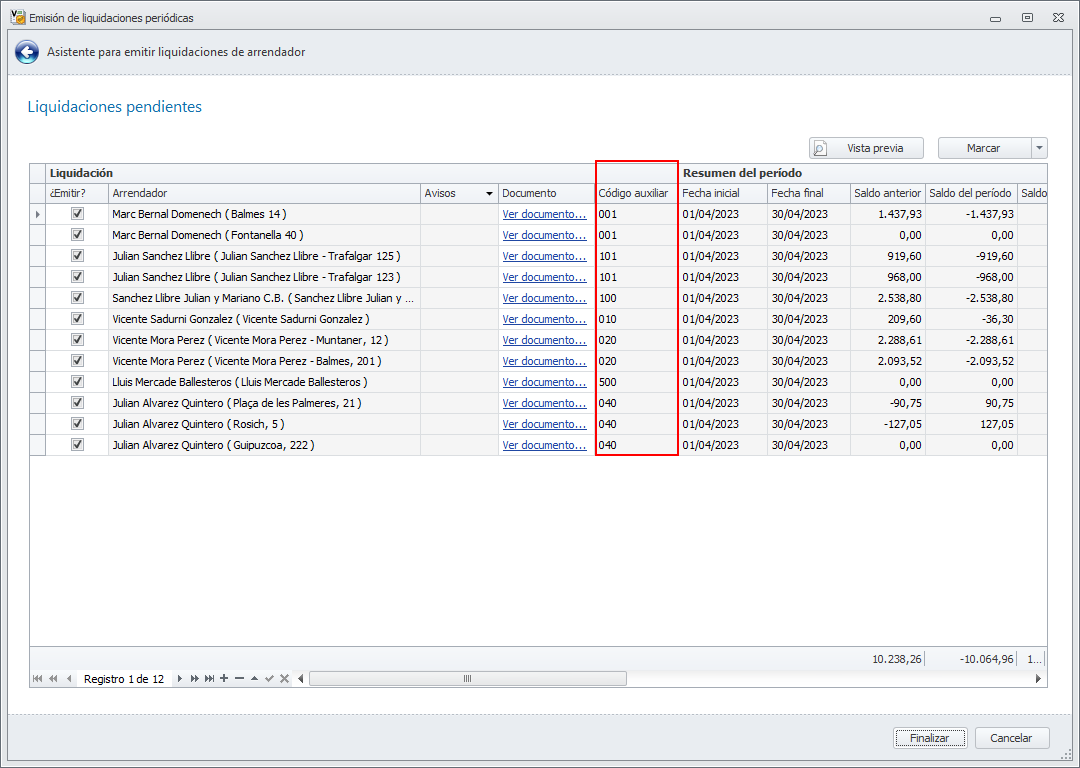Image resolution: width=1080 pixels, height=768 pixels.
Task: Sort by the Código auxiliar column header
Action: tap(635, 193)
